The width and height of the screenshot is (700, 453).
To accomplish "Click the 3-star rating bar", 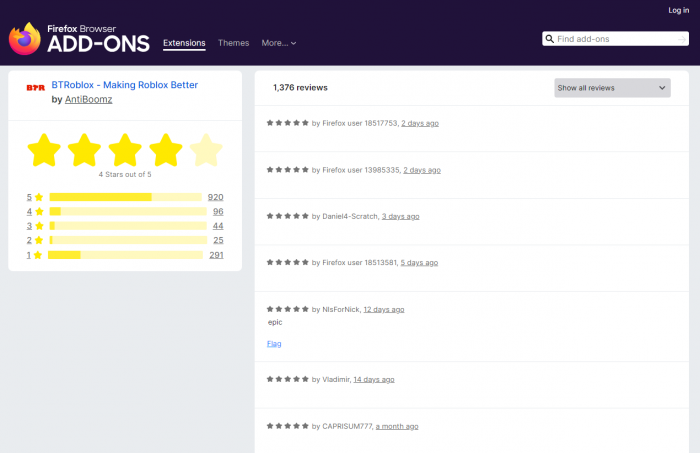I will pos(128,226).
